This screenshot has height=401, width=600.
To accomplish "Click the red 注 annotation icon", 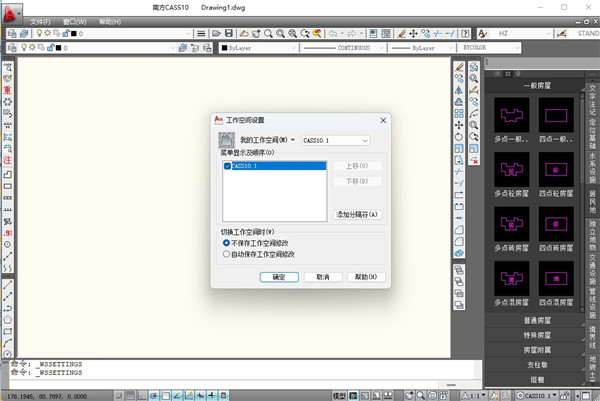I will click(7, 160).
